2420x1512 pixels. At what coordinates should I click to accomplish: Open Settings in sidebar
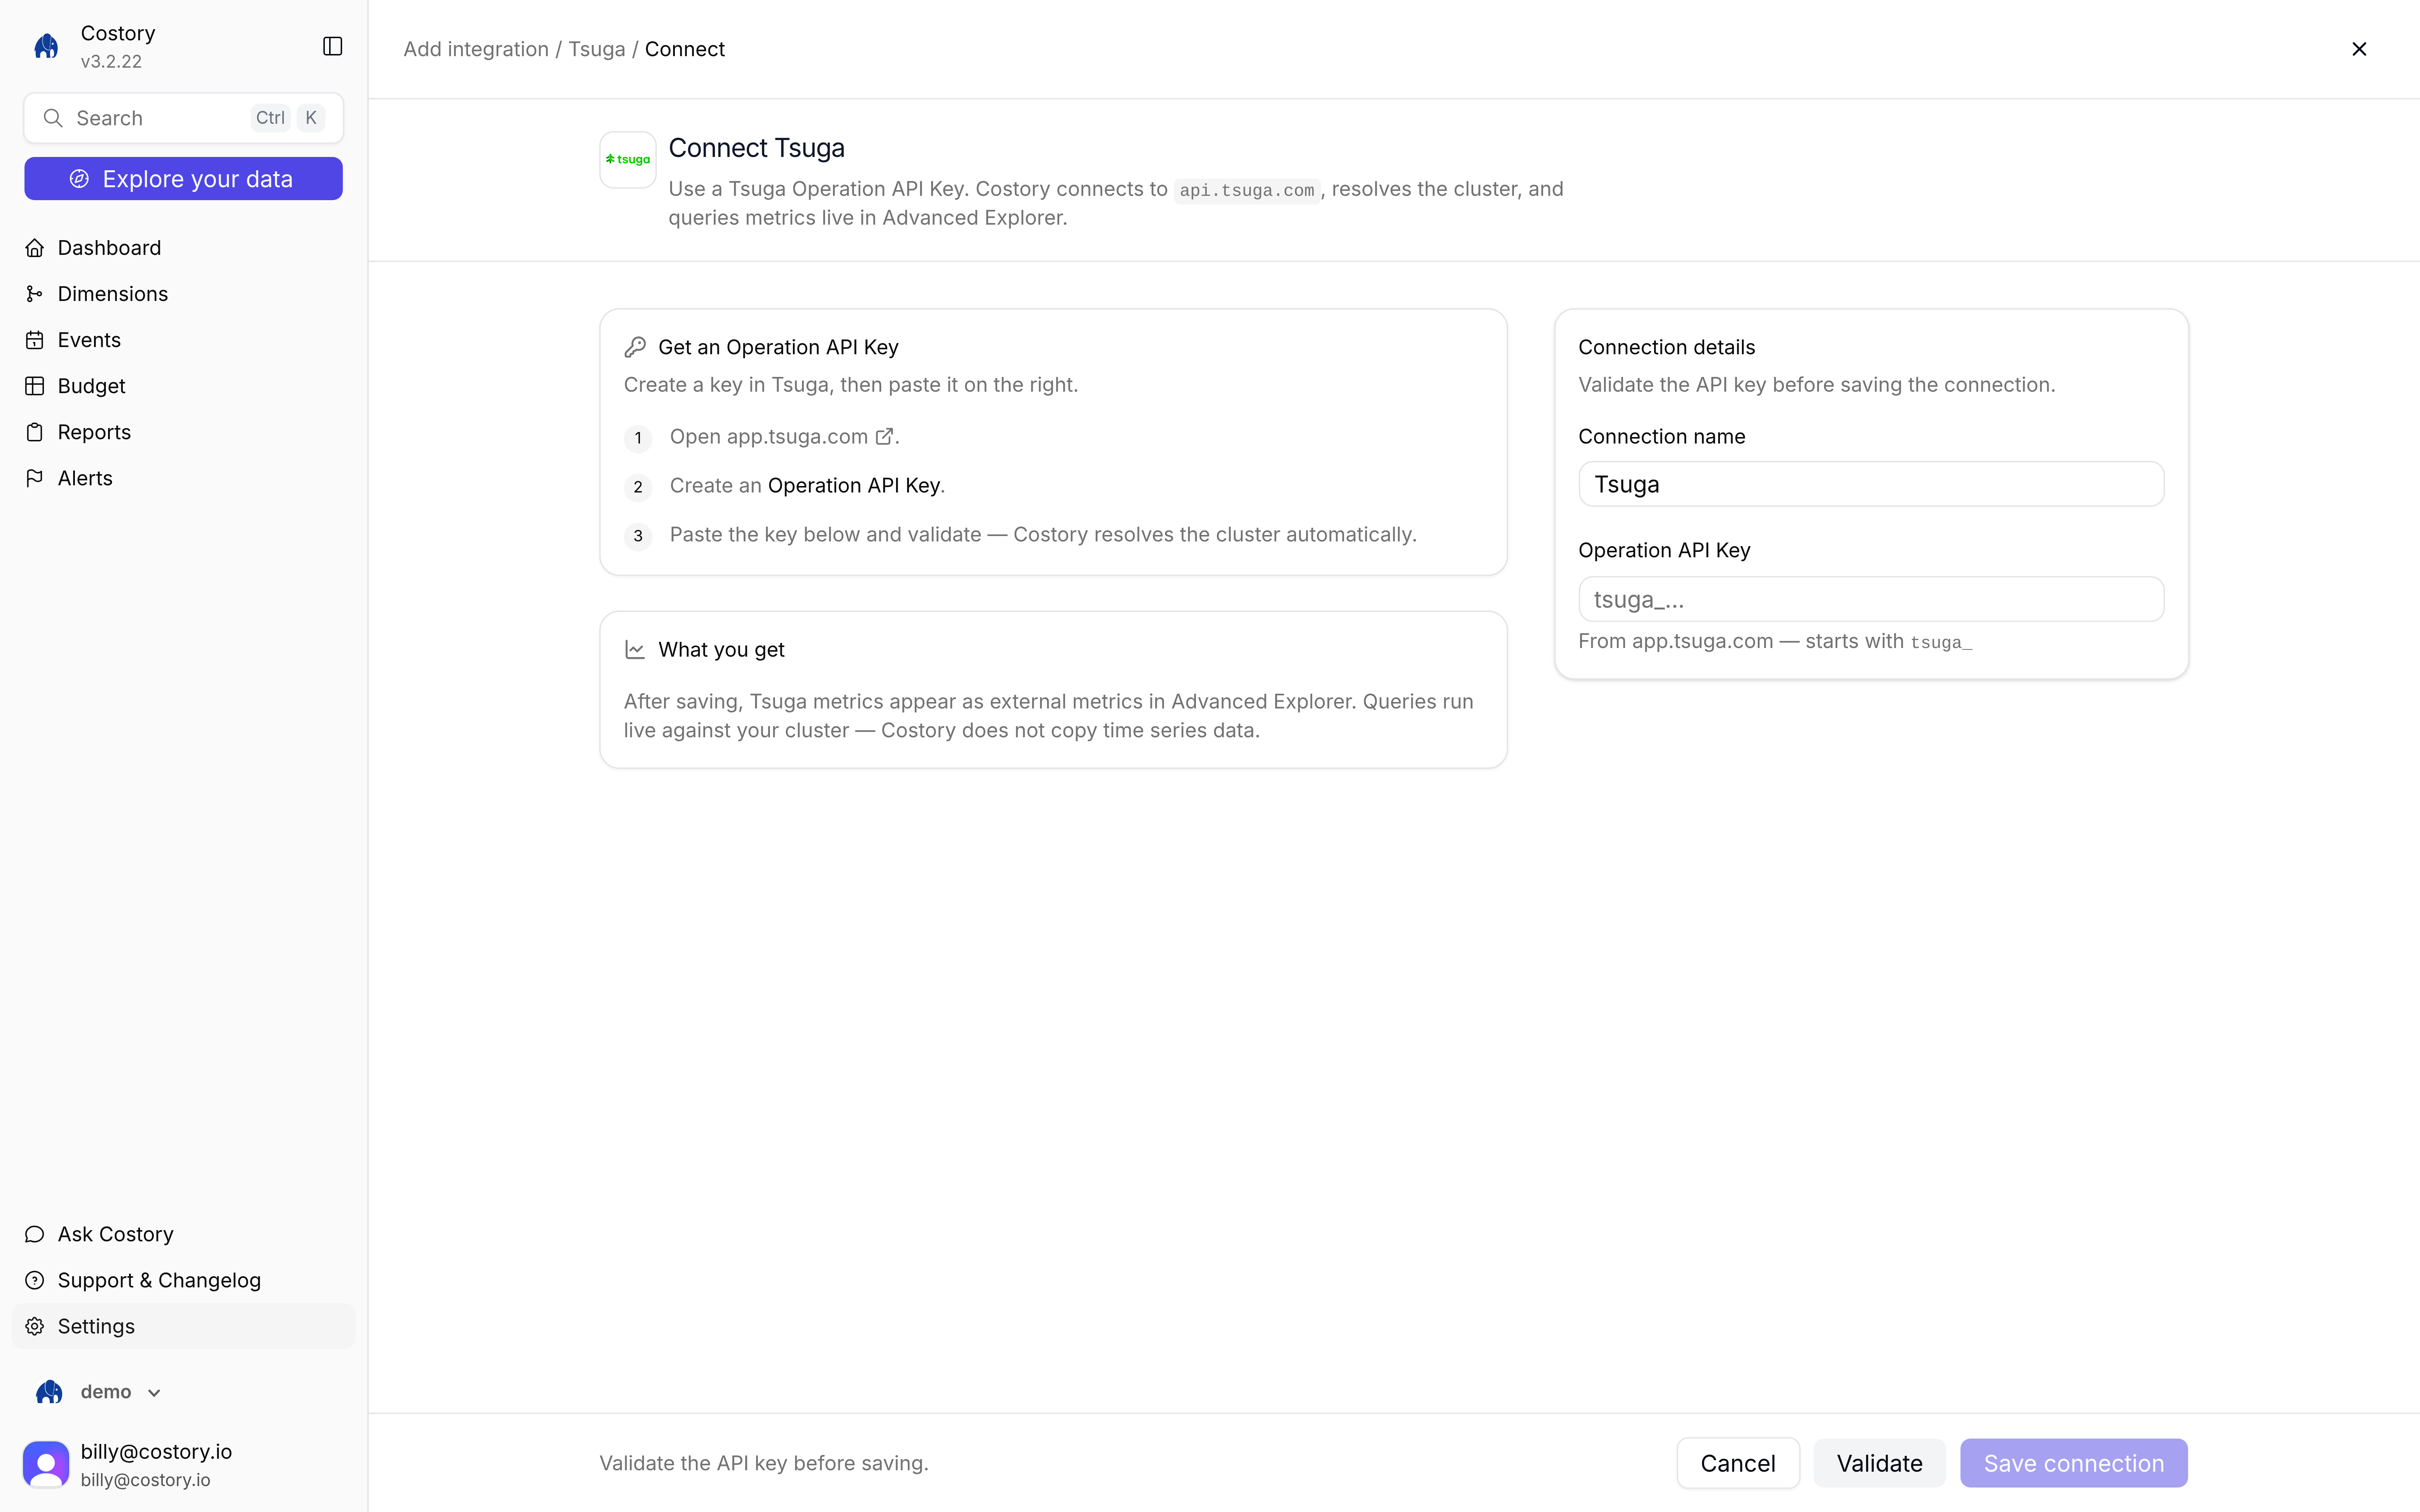184,1326
